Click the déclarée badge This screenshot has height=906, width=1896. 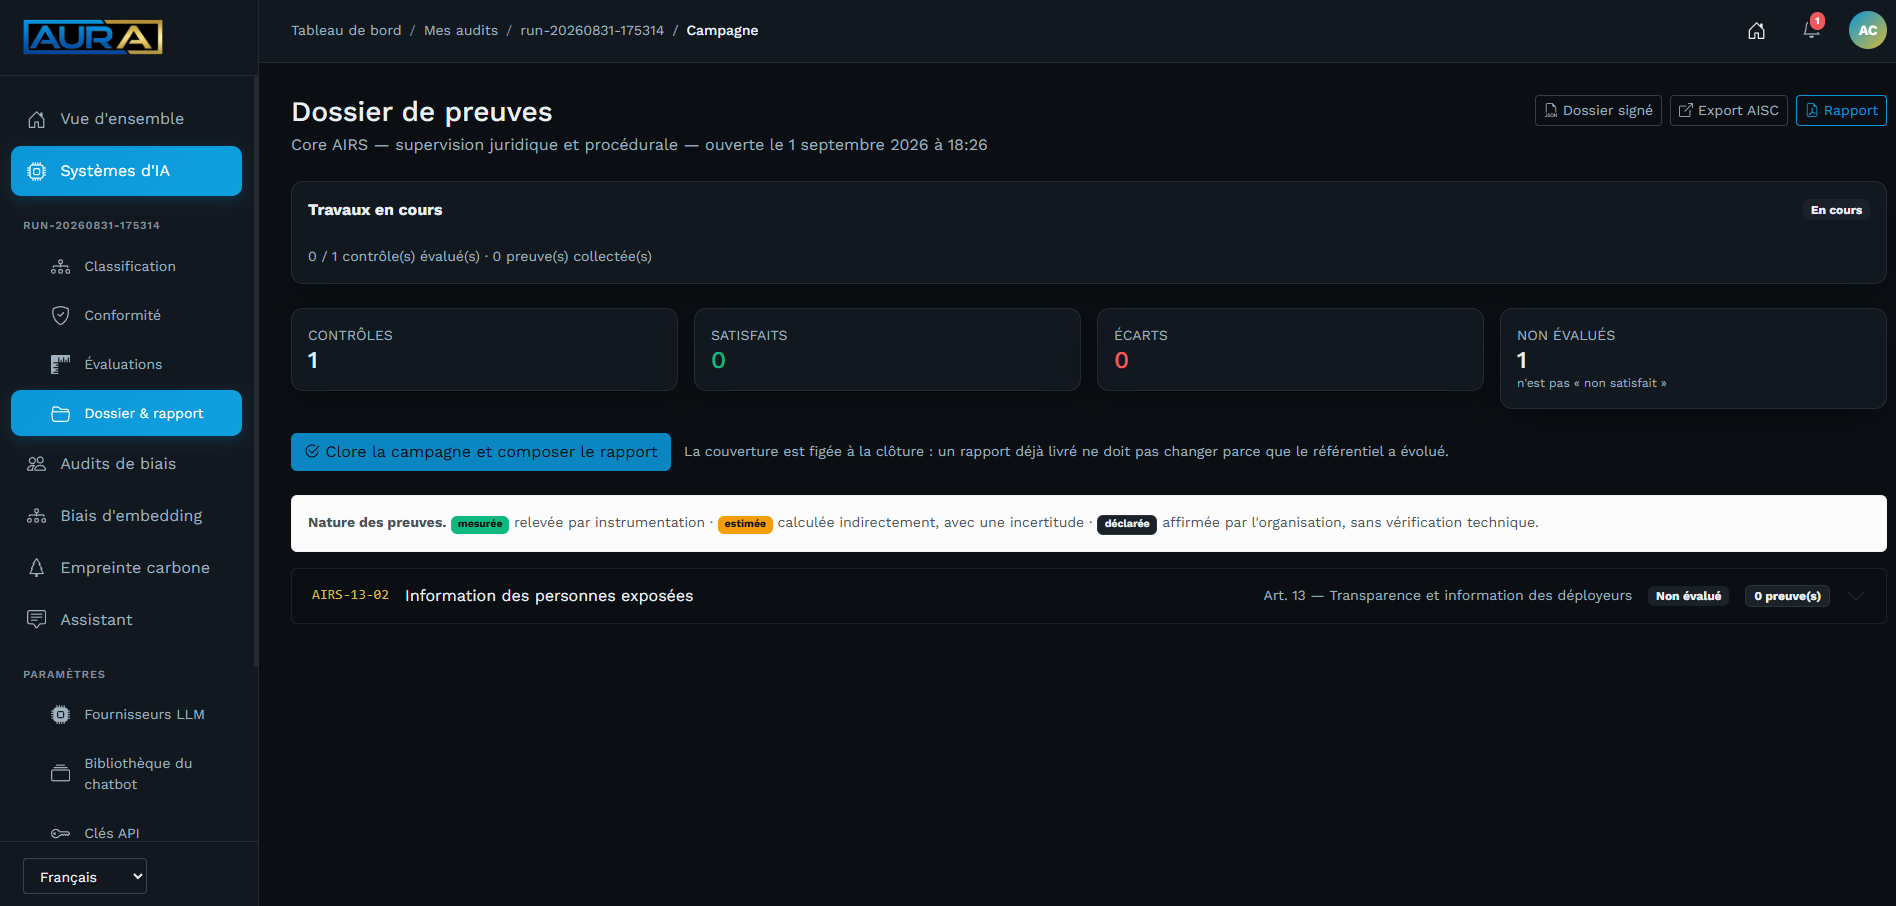tap(1127, 524)
